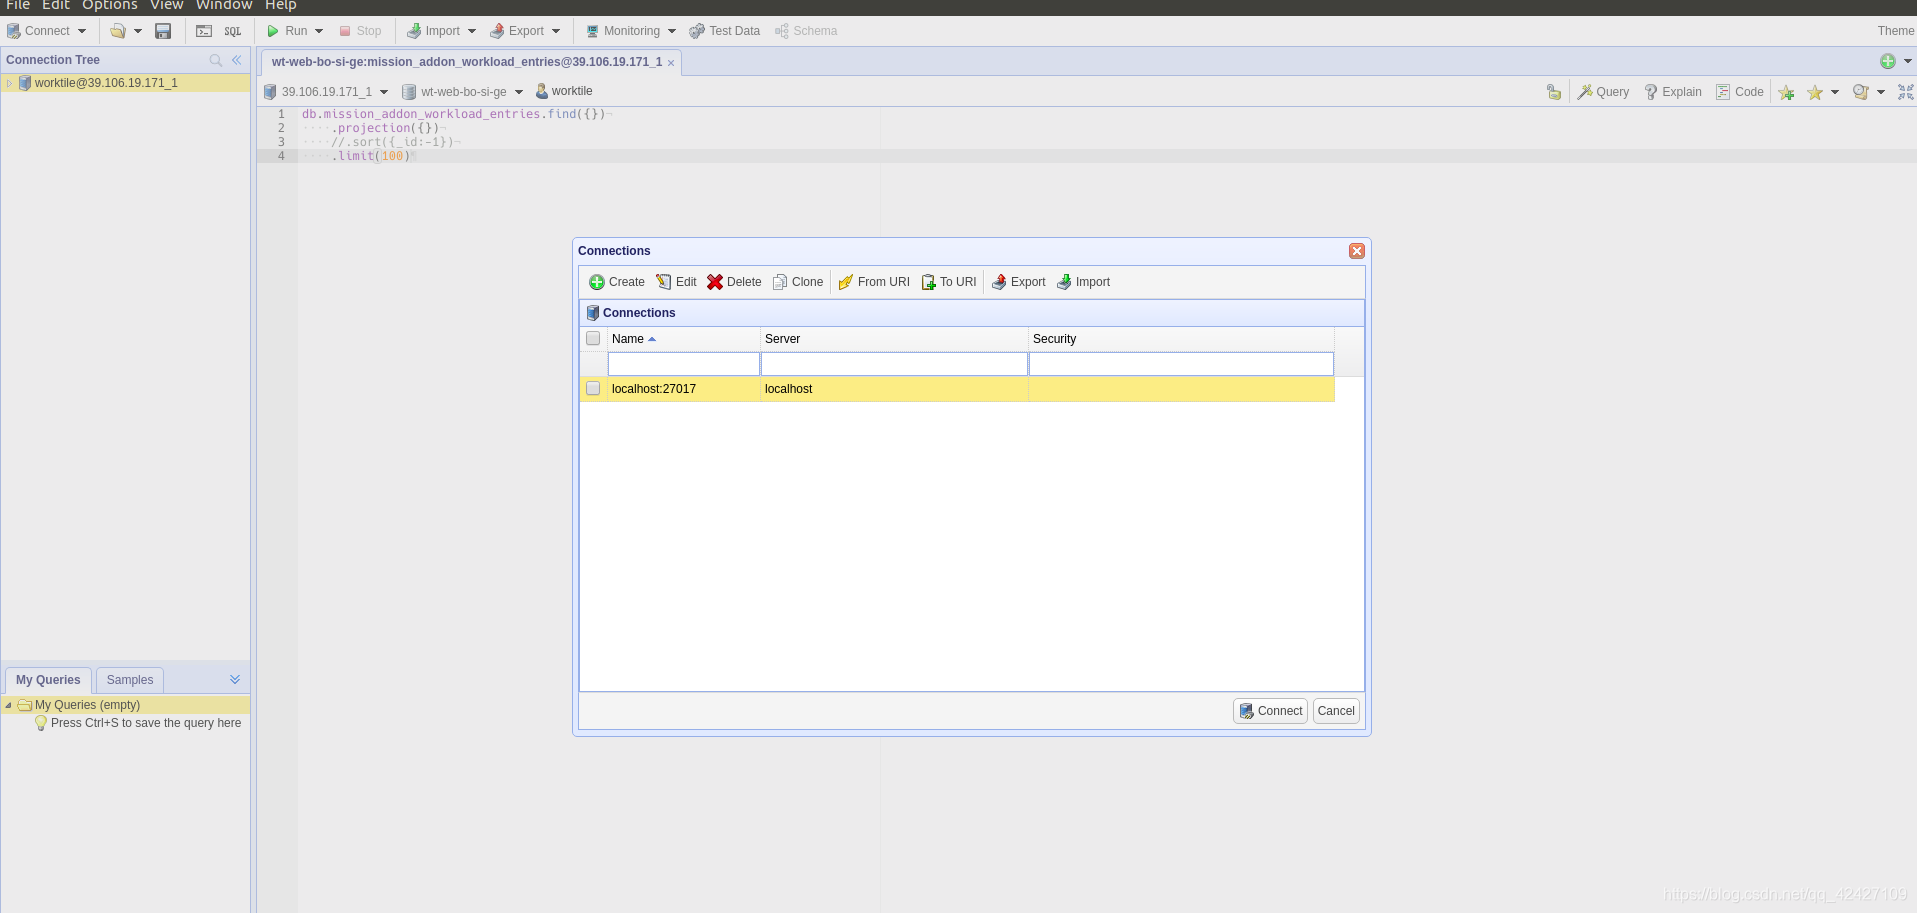
Task: Add query to favorites star-plus icon
Action: coord(1787,92)
